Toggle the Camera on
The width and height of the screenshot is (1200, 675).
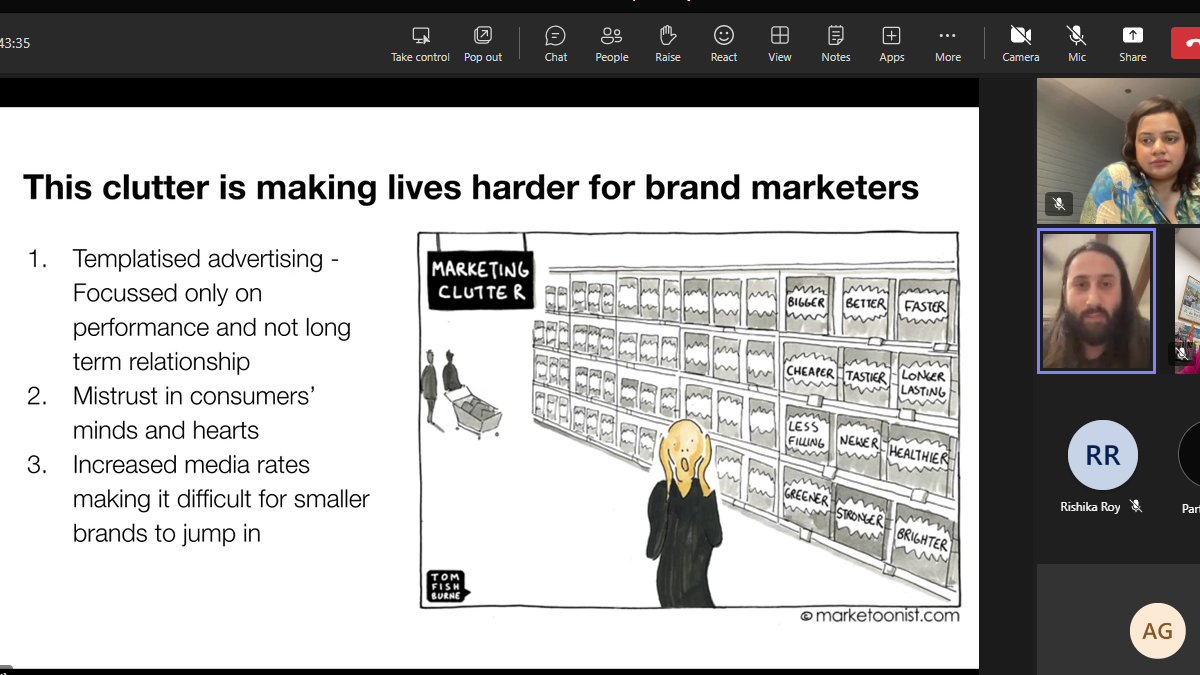coord(1020,44)
